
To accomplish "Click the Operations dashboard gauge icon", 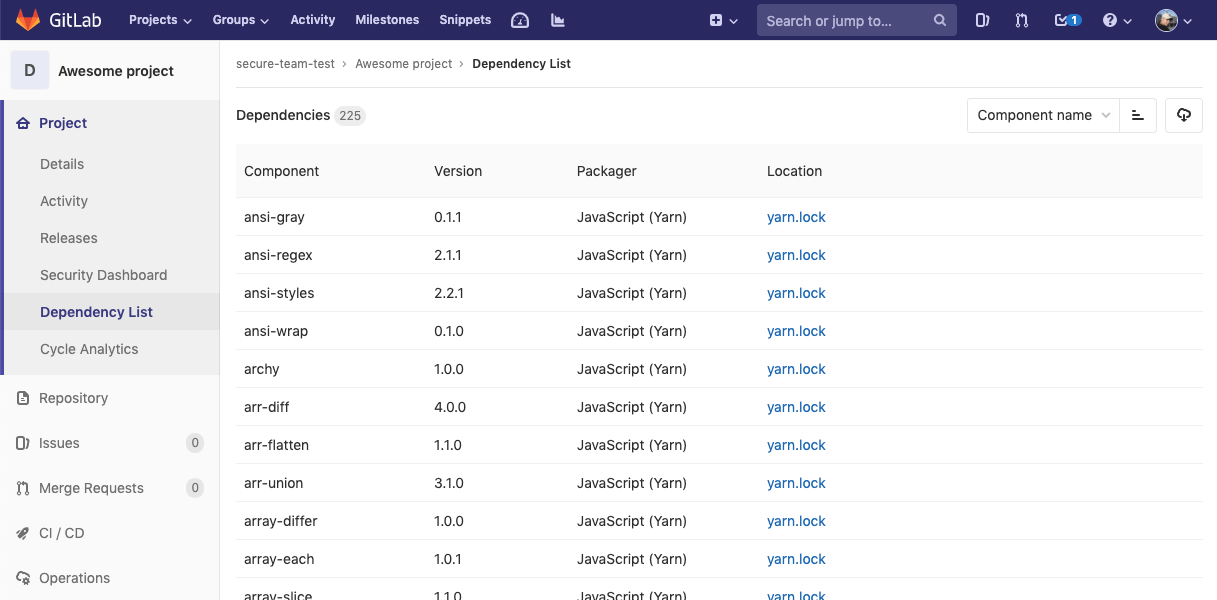I will click(x=520, y=19).
